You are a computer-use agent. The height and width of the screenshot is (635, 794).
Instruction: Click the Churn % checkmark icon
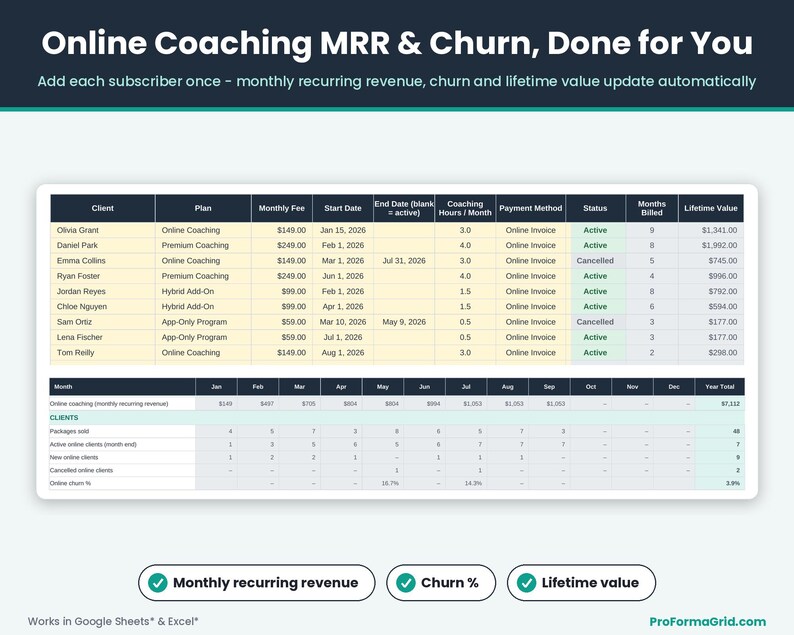pos(406,583)
